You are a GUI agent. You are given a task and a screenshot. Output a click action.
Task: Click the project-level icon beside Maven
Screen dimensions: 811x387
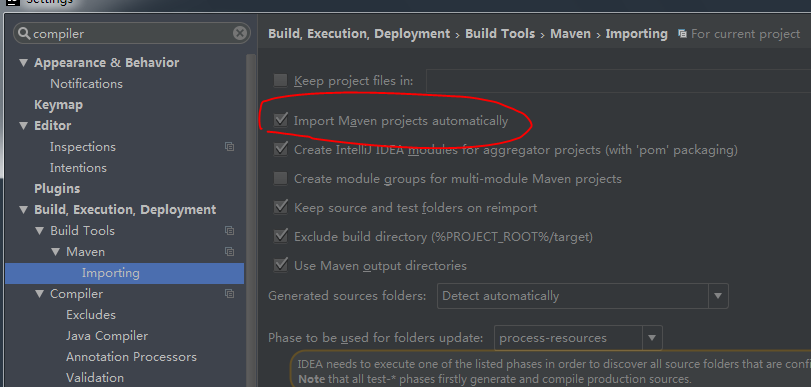click(x=230, y=252)
